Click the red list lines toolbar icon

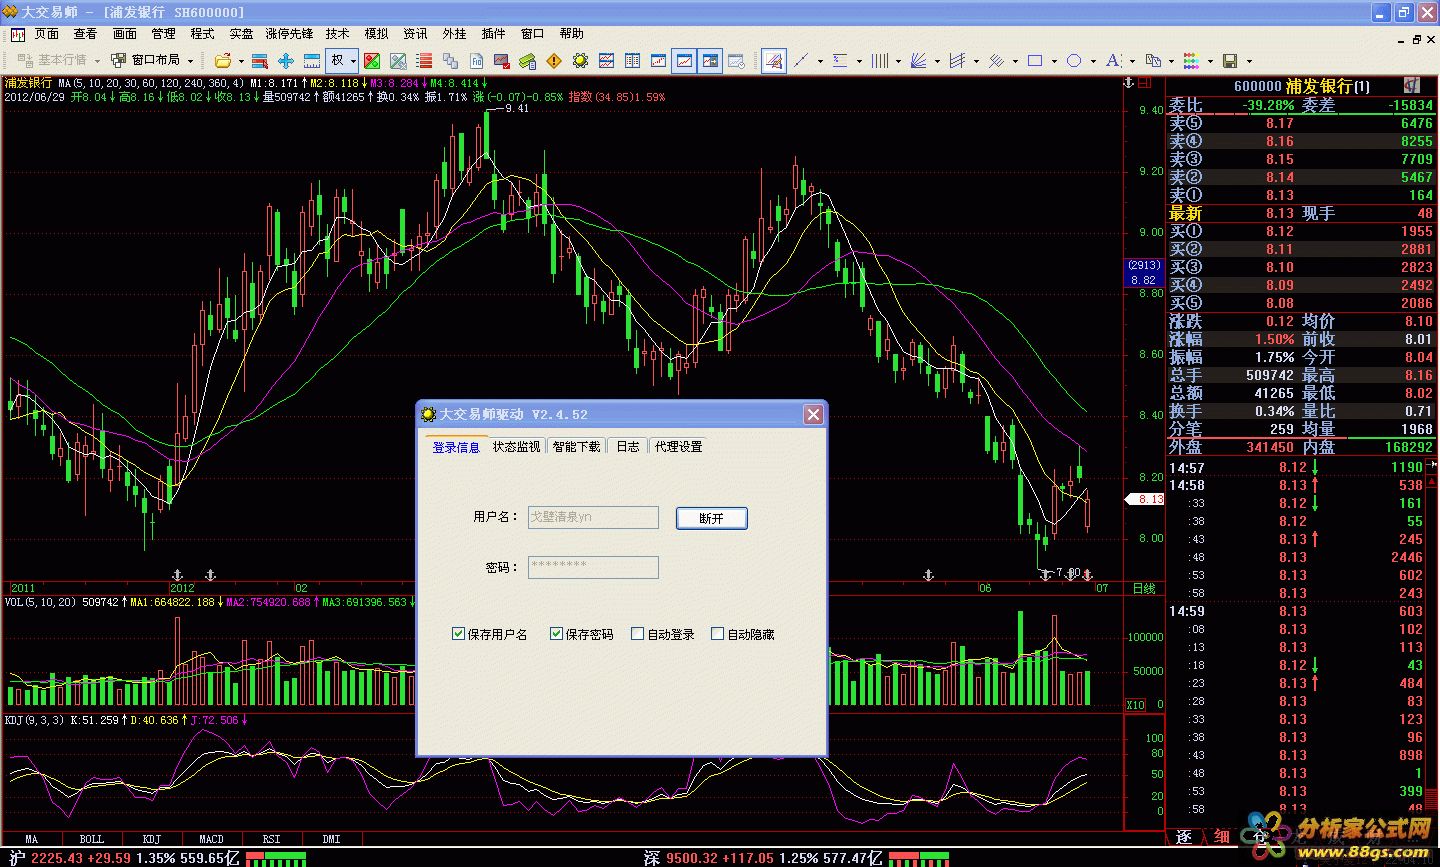tap(424, 61)
